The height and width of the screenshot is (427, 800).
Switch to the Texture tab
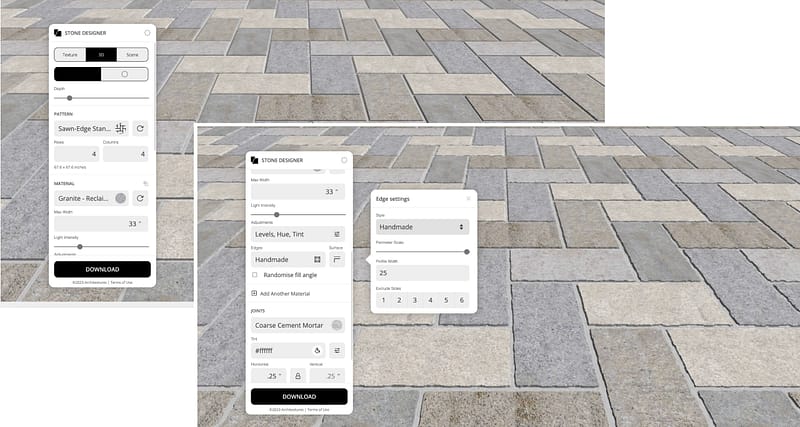coord(70,54)
